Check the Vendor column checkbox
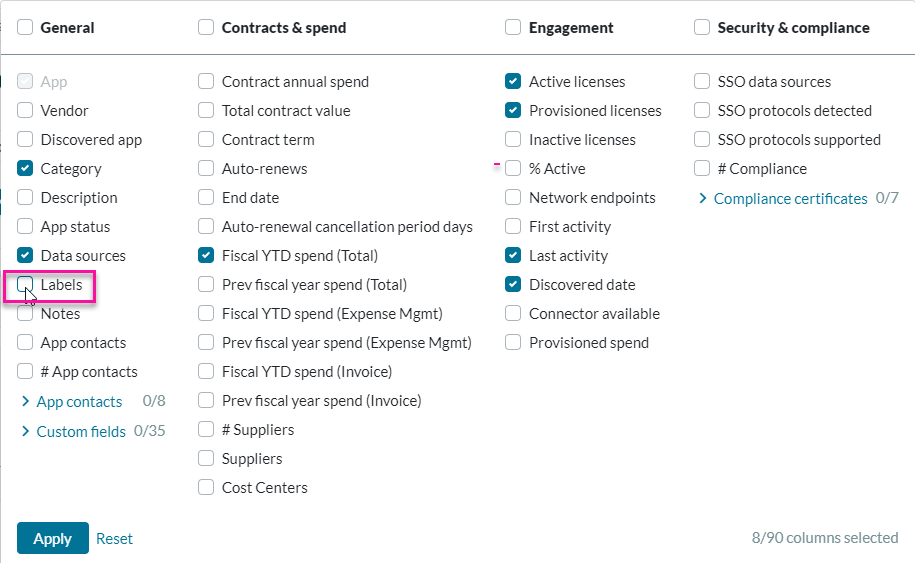The height and width of the screenshot is (563, 915). click(x=26, y=111)
